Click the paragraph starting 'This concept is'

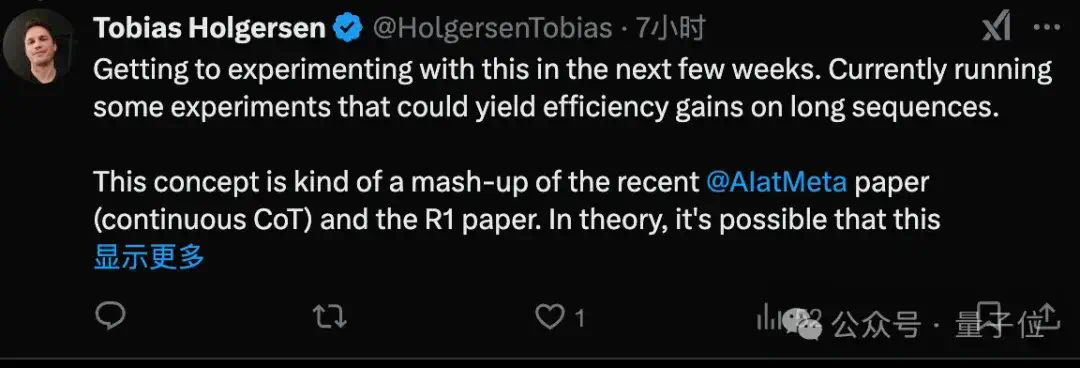pyautogui.click(x=517, y=201)
